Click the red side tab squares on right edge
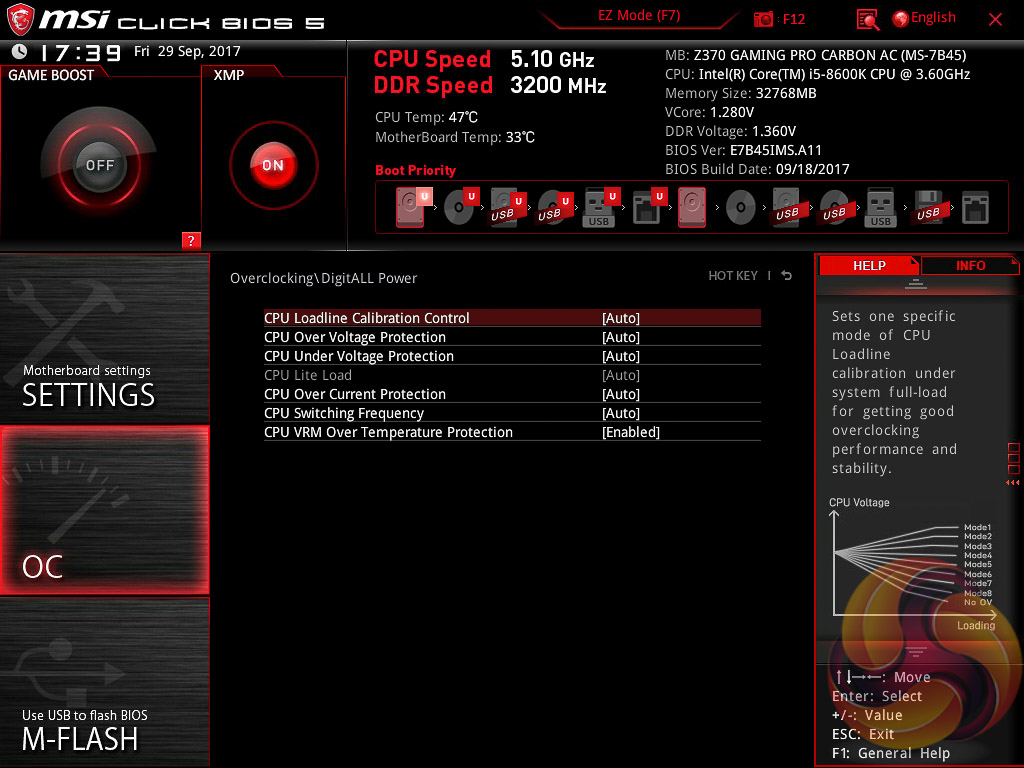The image size is (1024, 768). 1014,459
